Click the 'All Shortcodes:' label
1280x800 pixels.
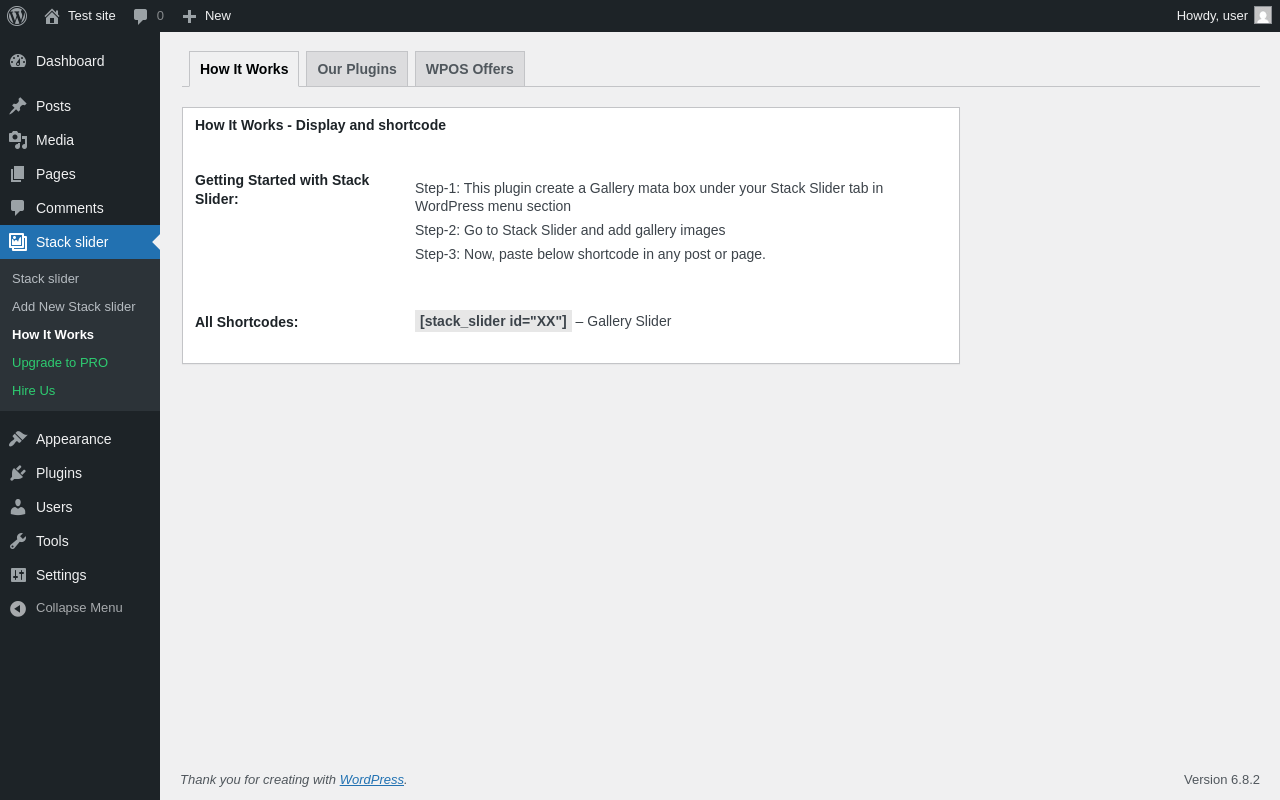click(247, 322)
